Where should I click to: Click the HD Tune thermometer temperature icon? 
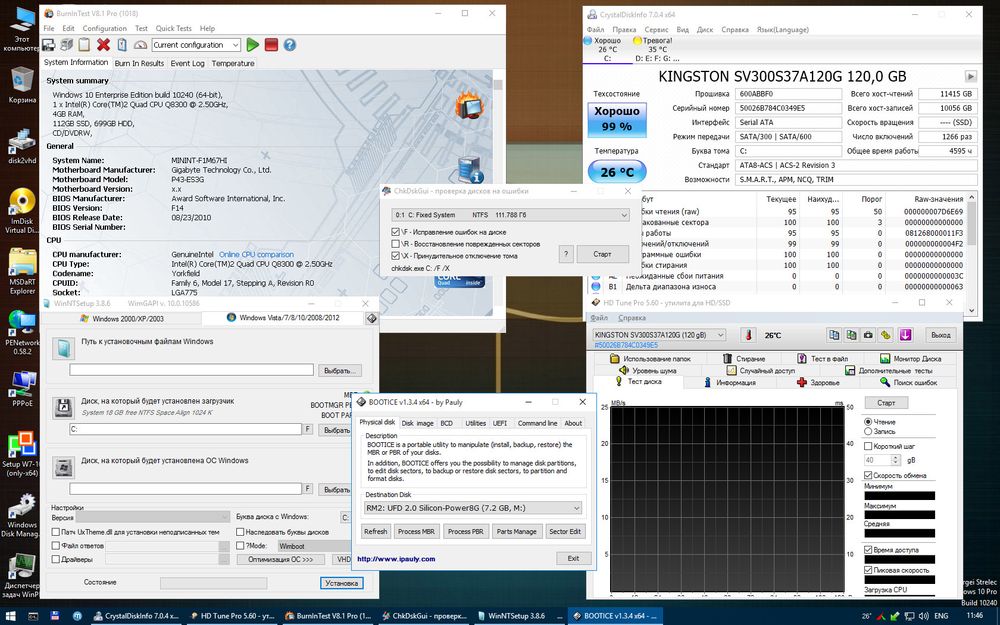click(x=749, y=335)
